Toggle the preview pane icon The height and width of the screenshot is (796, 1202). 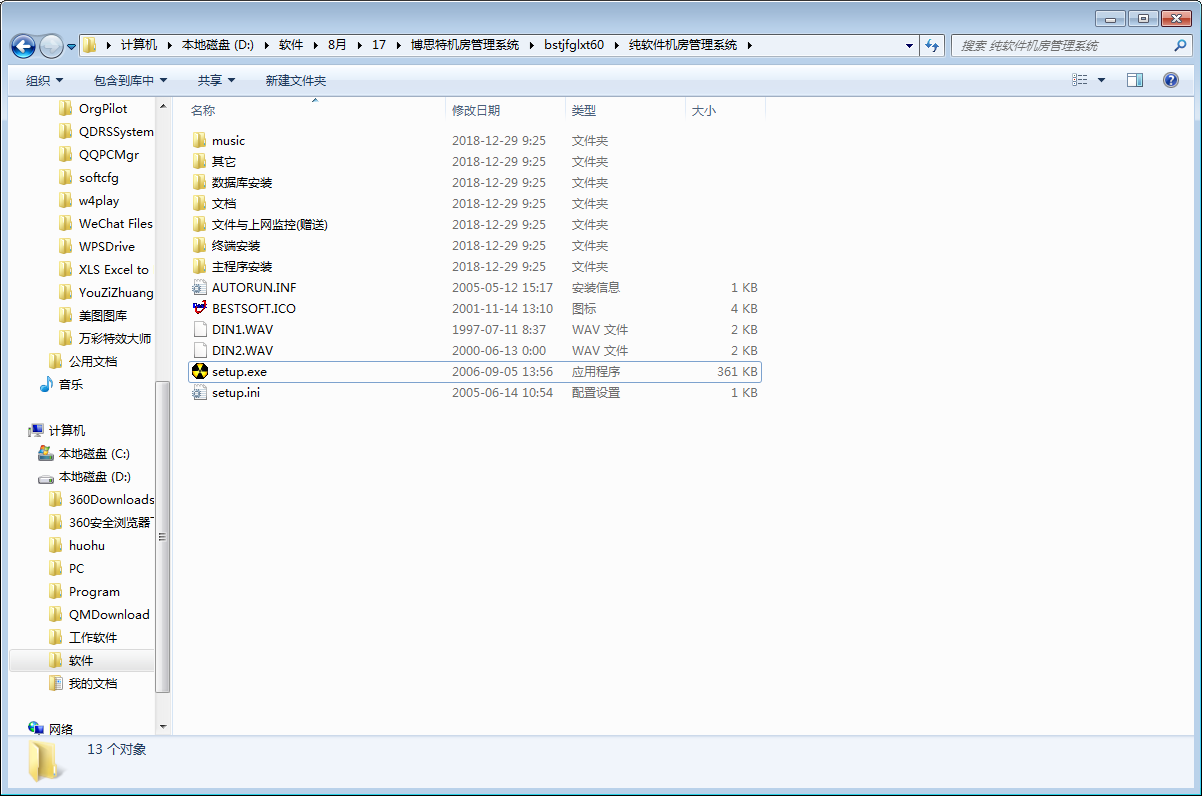(x=1135, y=80)
